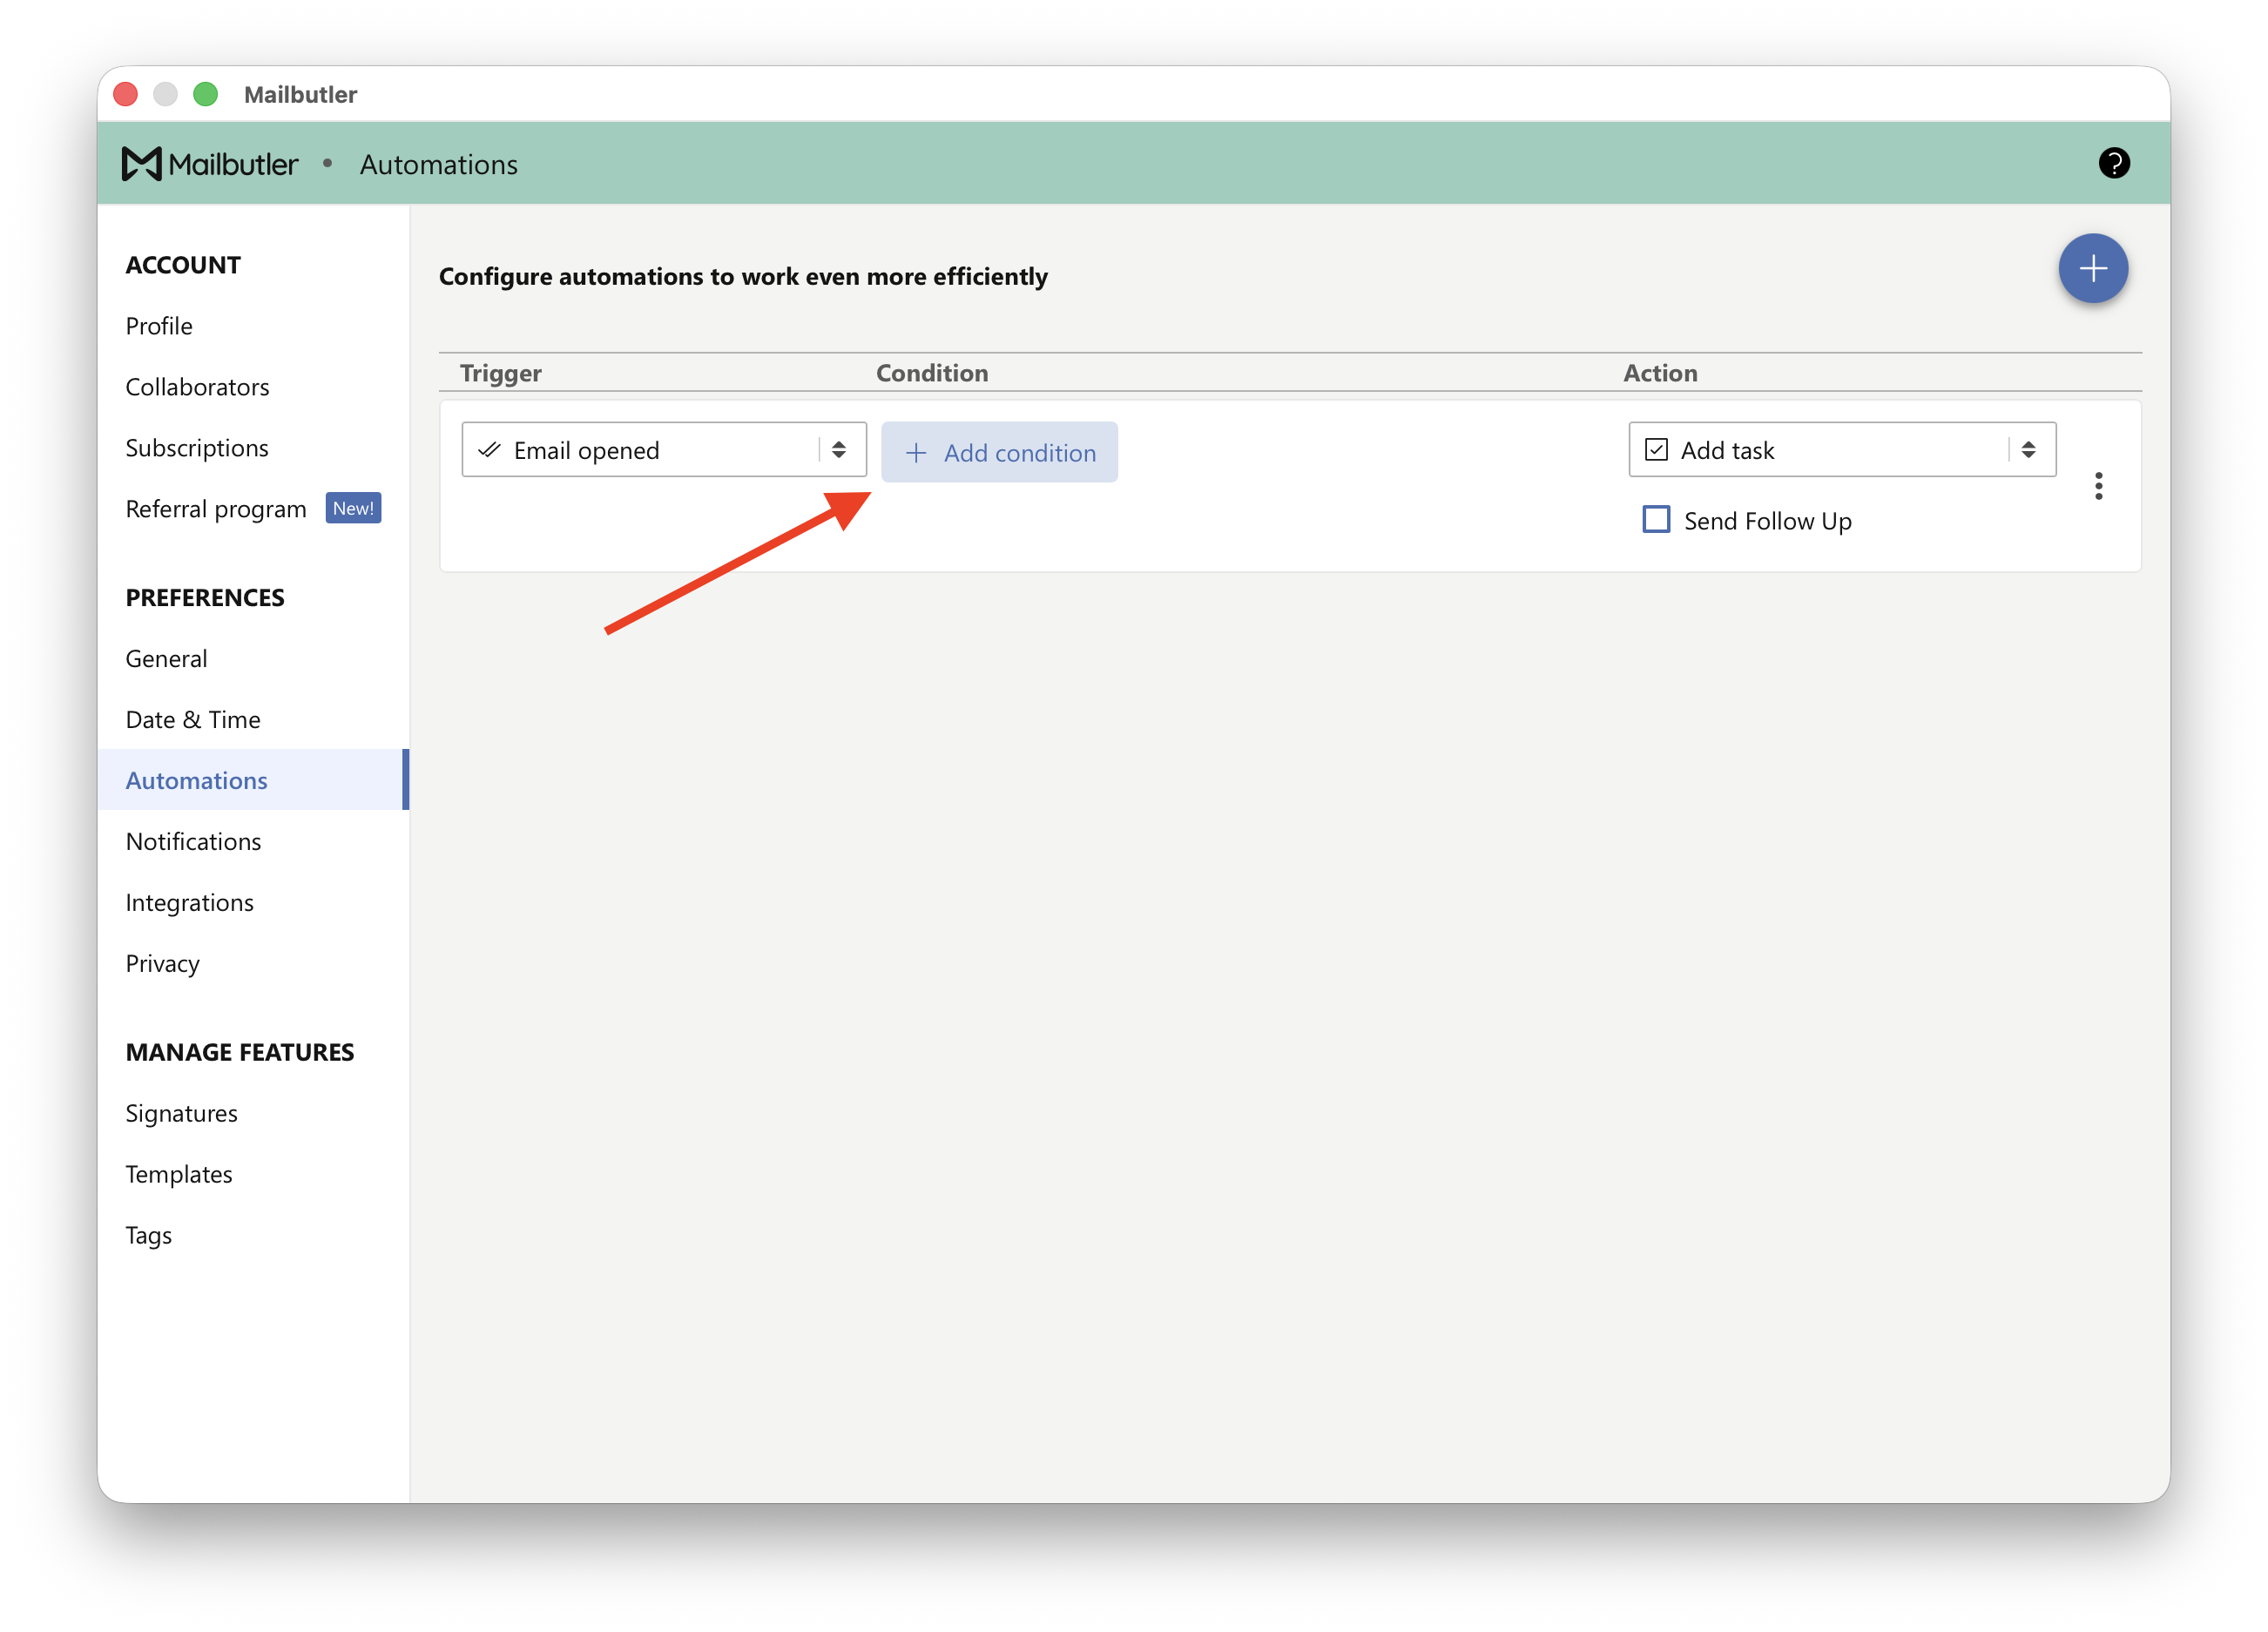Open the Referral program link
This screenshot has height=1632, width=2268.
(216, 509)
